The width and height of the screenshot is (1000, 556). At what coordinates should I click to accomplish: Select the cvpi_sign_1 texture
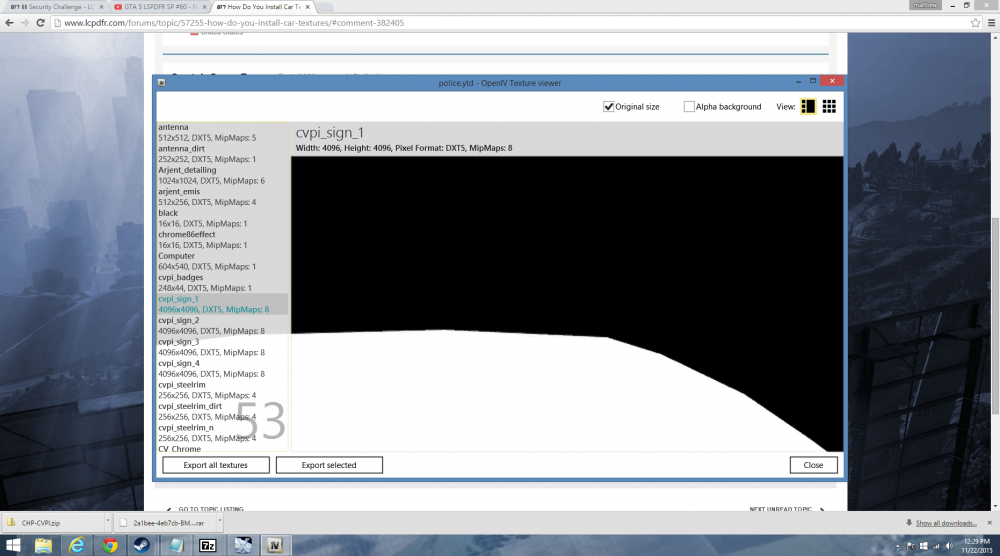click(223, 304)
